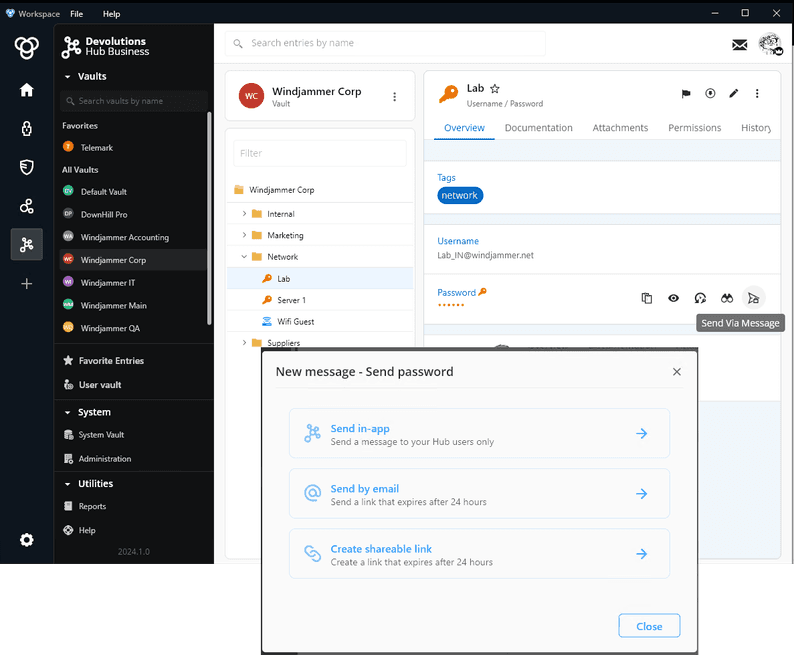Click the password generator icon with circular arrow
The width and height of the screenshot is (794, 655).
pos(700,298)
